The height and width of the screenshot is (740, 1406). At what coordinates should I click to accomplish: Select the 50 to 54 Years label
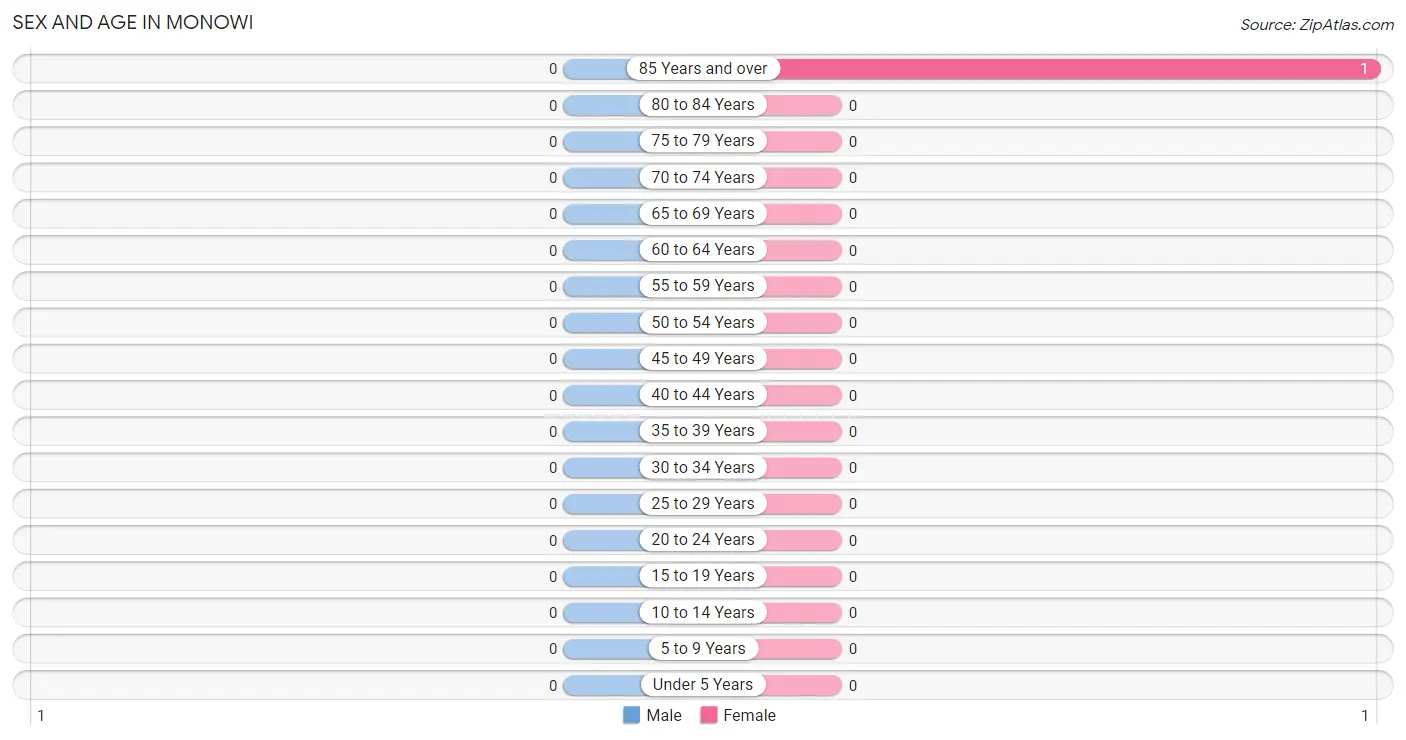tap(703, 322)
